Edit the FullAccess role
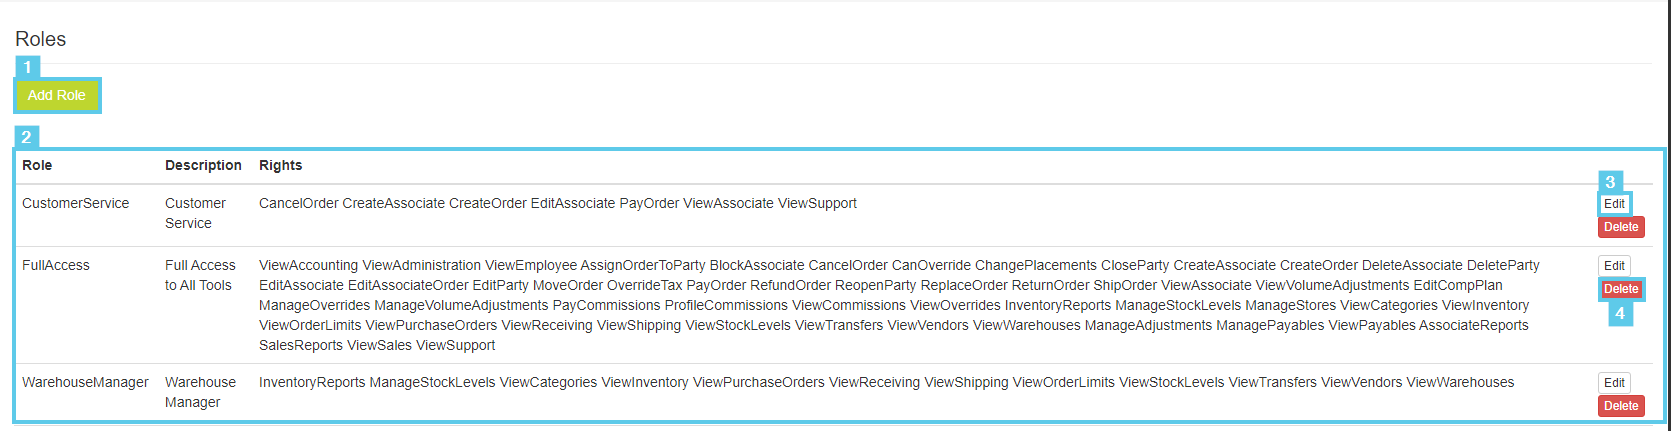The image size is (1671, 431). click(1614, 266)
